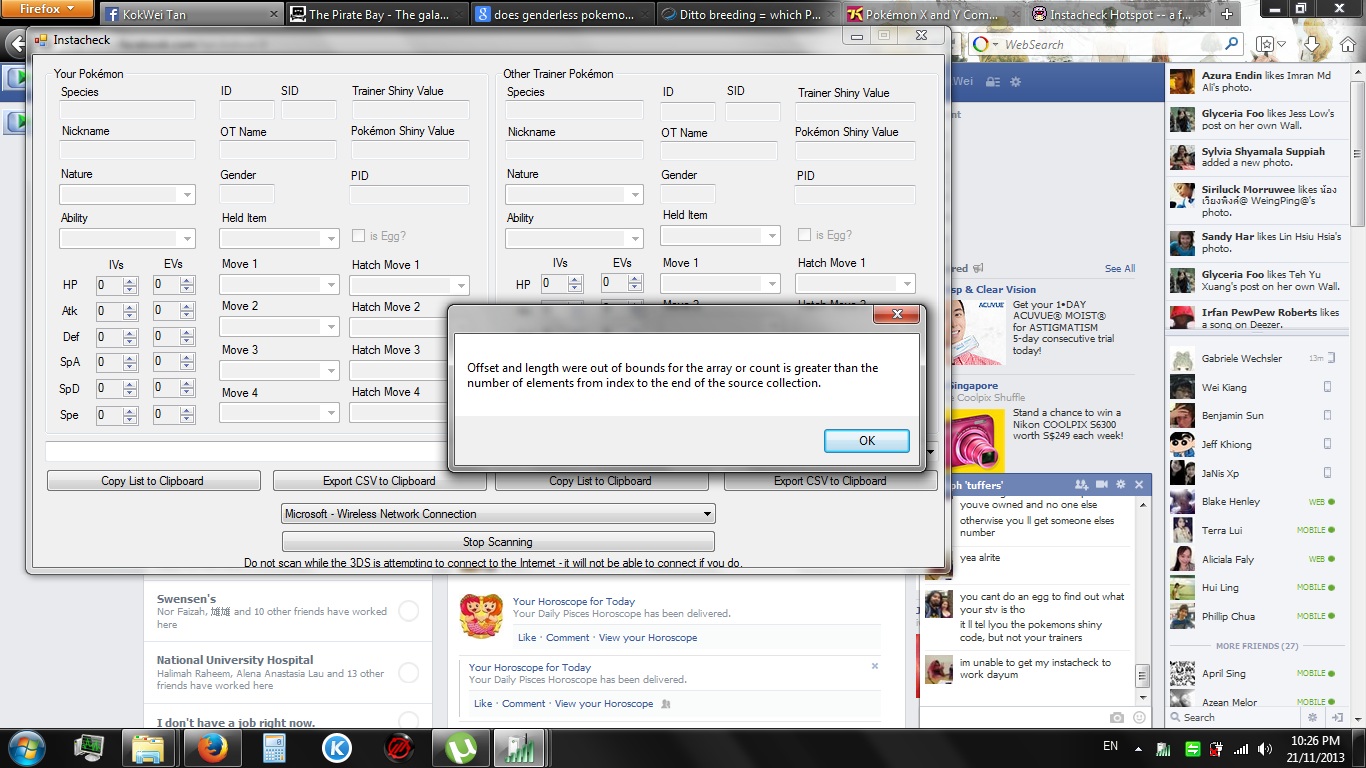The width and height of the screenshot is (1366, 768).
Task: Switch to Pokémon X and Y Com... tab
Action: [x=932, y=14]
